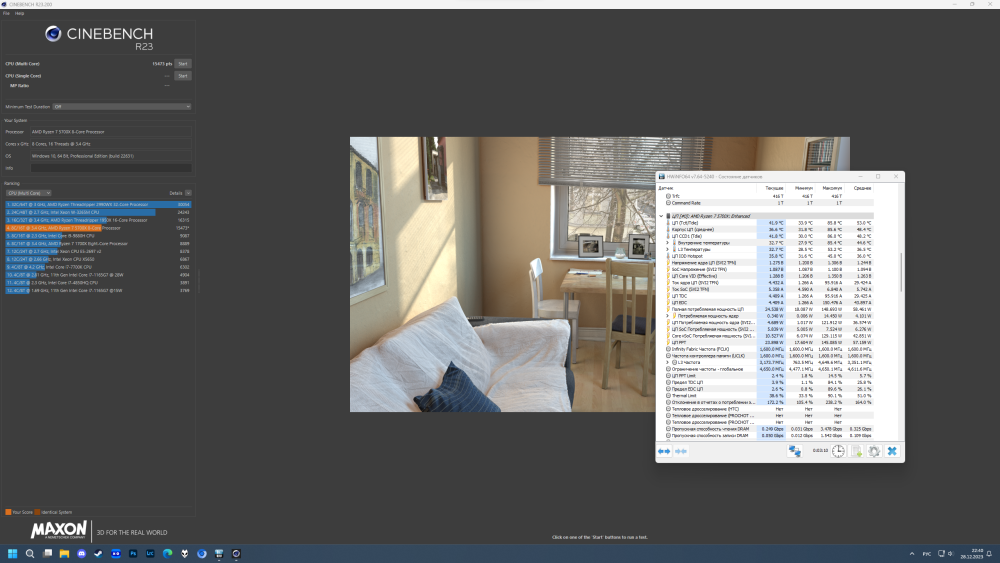Viewport: 1000px width, 563px height.
Task: Start the CPU Multi Core benchmark
Action: pyautogui.click(x=182, y=64)
